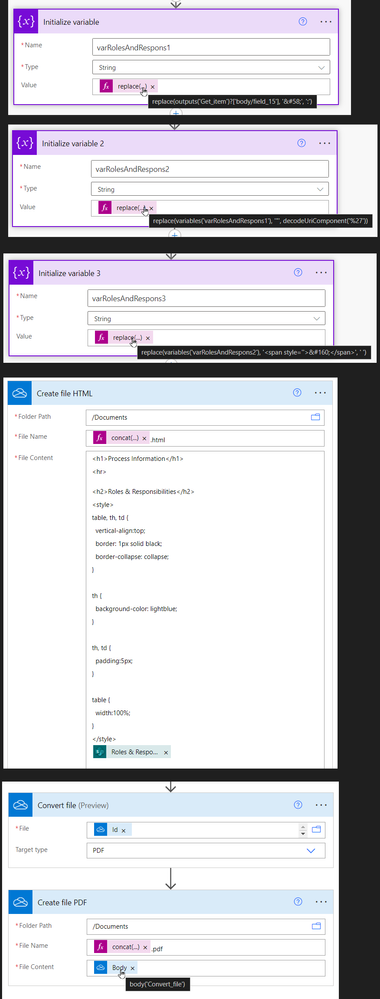The width and height of the screenshot is (380, 999).
Task: Click the variable icon of Initialize variable 3
Action: 22,273
